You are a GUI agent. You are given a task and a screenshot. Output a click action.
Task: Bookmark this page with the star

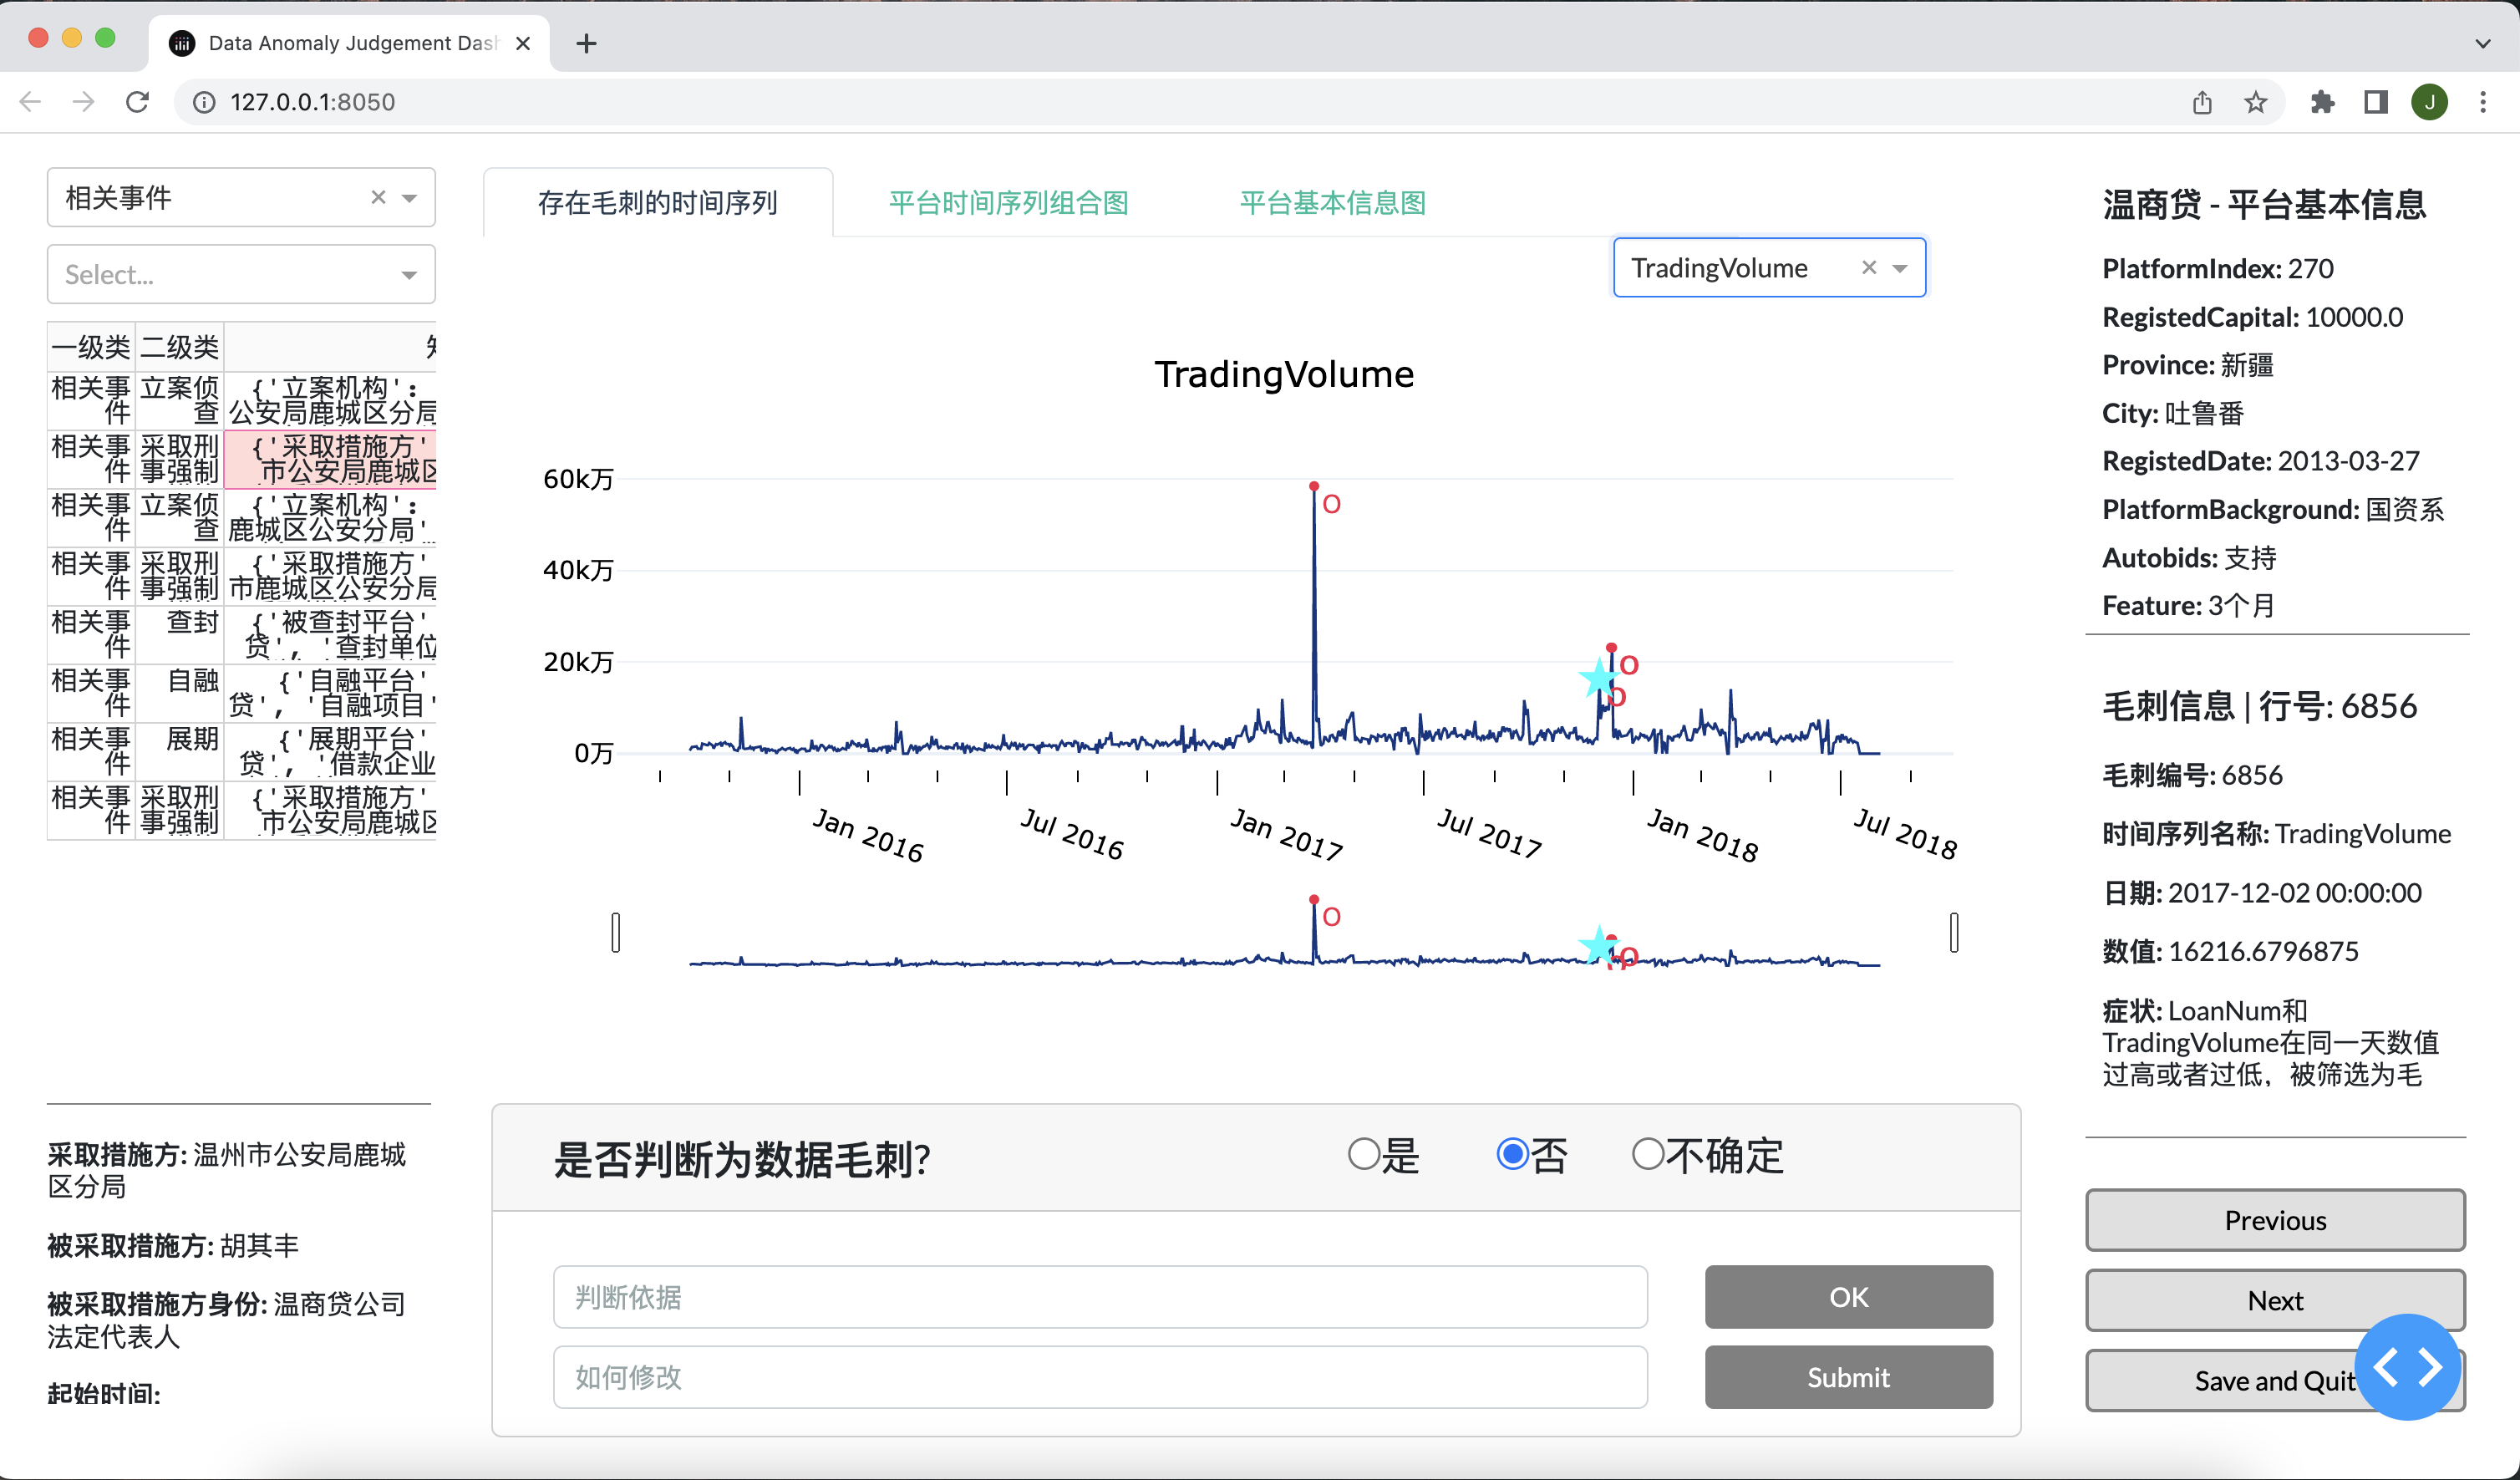click(x=2256, y=102)
